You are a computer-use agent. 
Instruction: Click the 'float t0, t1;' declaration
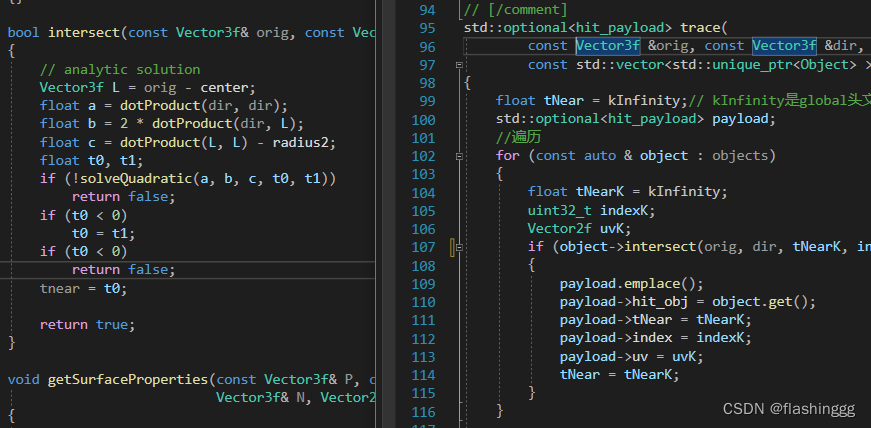92,161
